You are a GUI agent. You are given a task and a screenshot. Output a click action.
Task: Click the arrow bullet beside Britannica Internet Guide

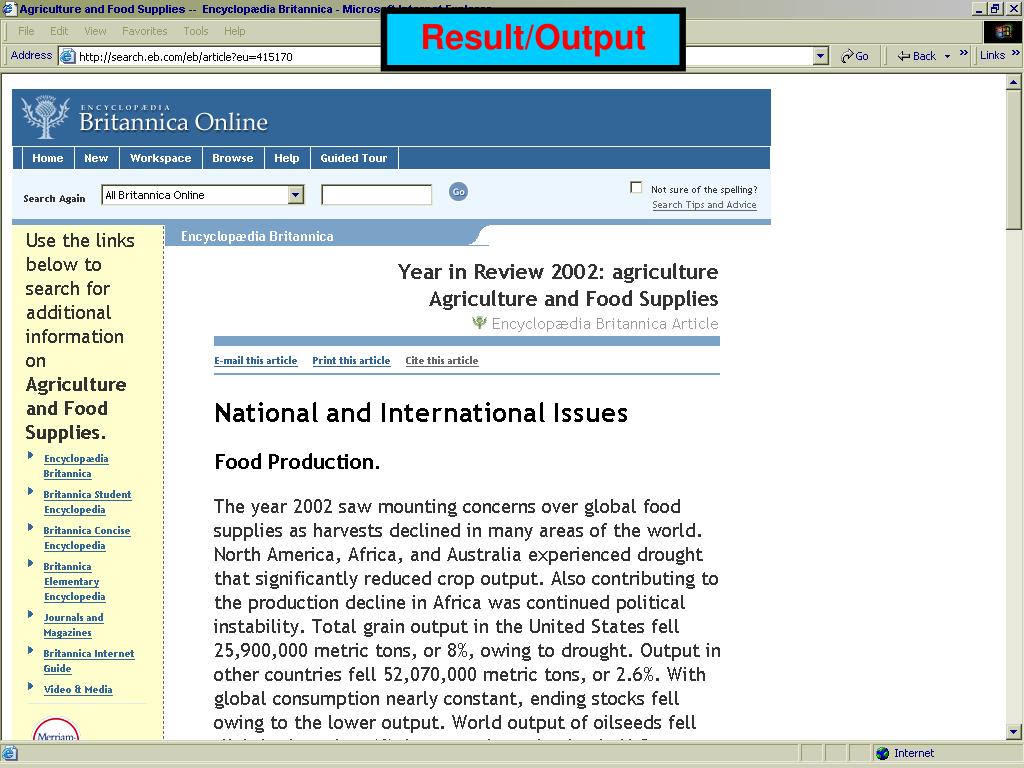click(x=31, y=650)
